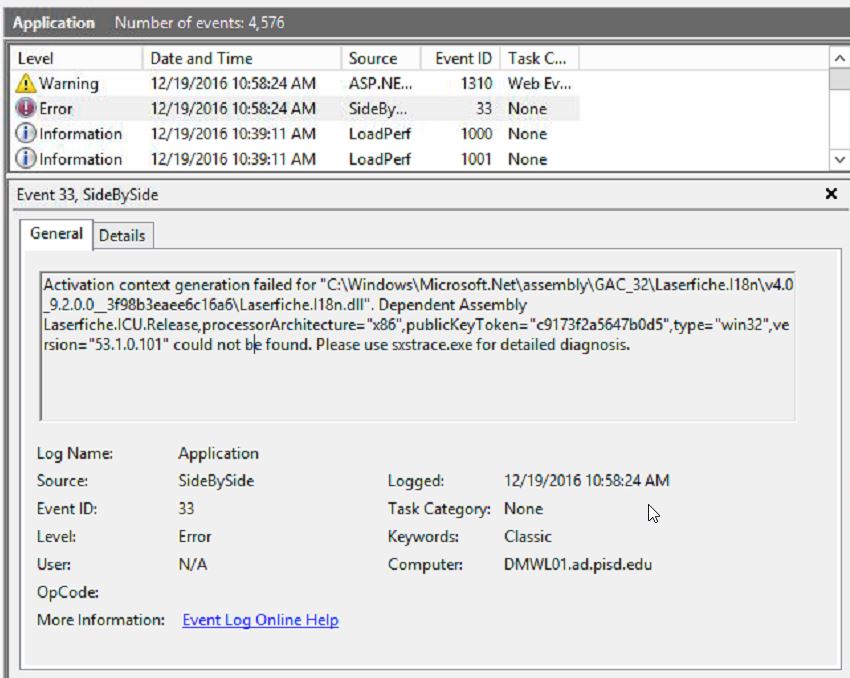Click Information icon of event ID 1000
This screenshot has width=850, height=678.
[x=26, y=134]
